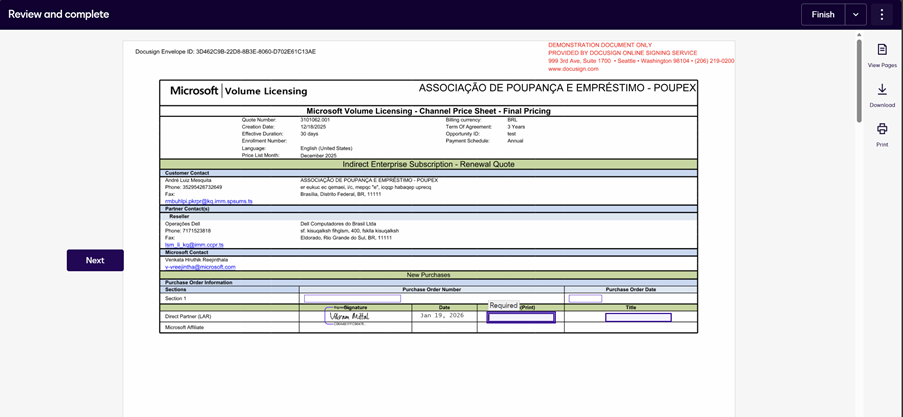Click the vertical scrollbar thumb
This screenshot has height=417, width=903.
859,80
